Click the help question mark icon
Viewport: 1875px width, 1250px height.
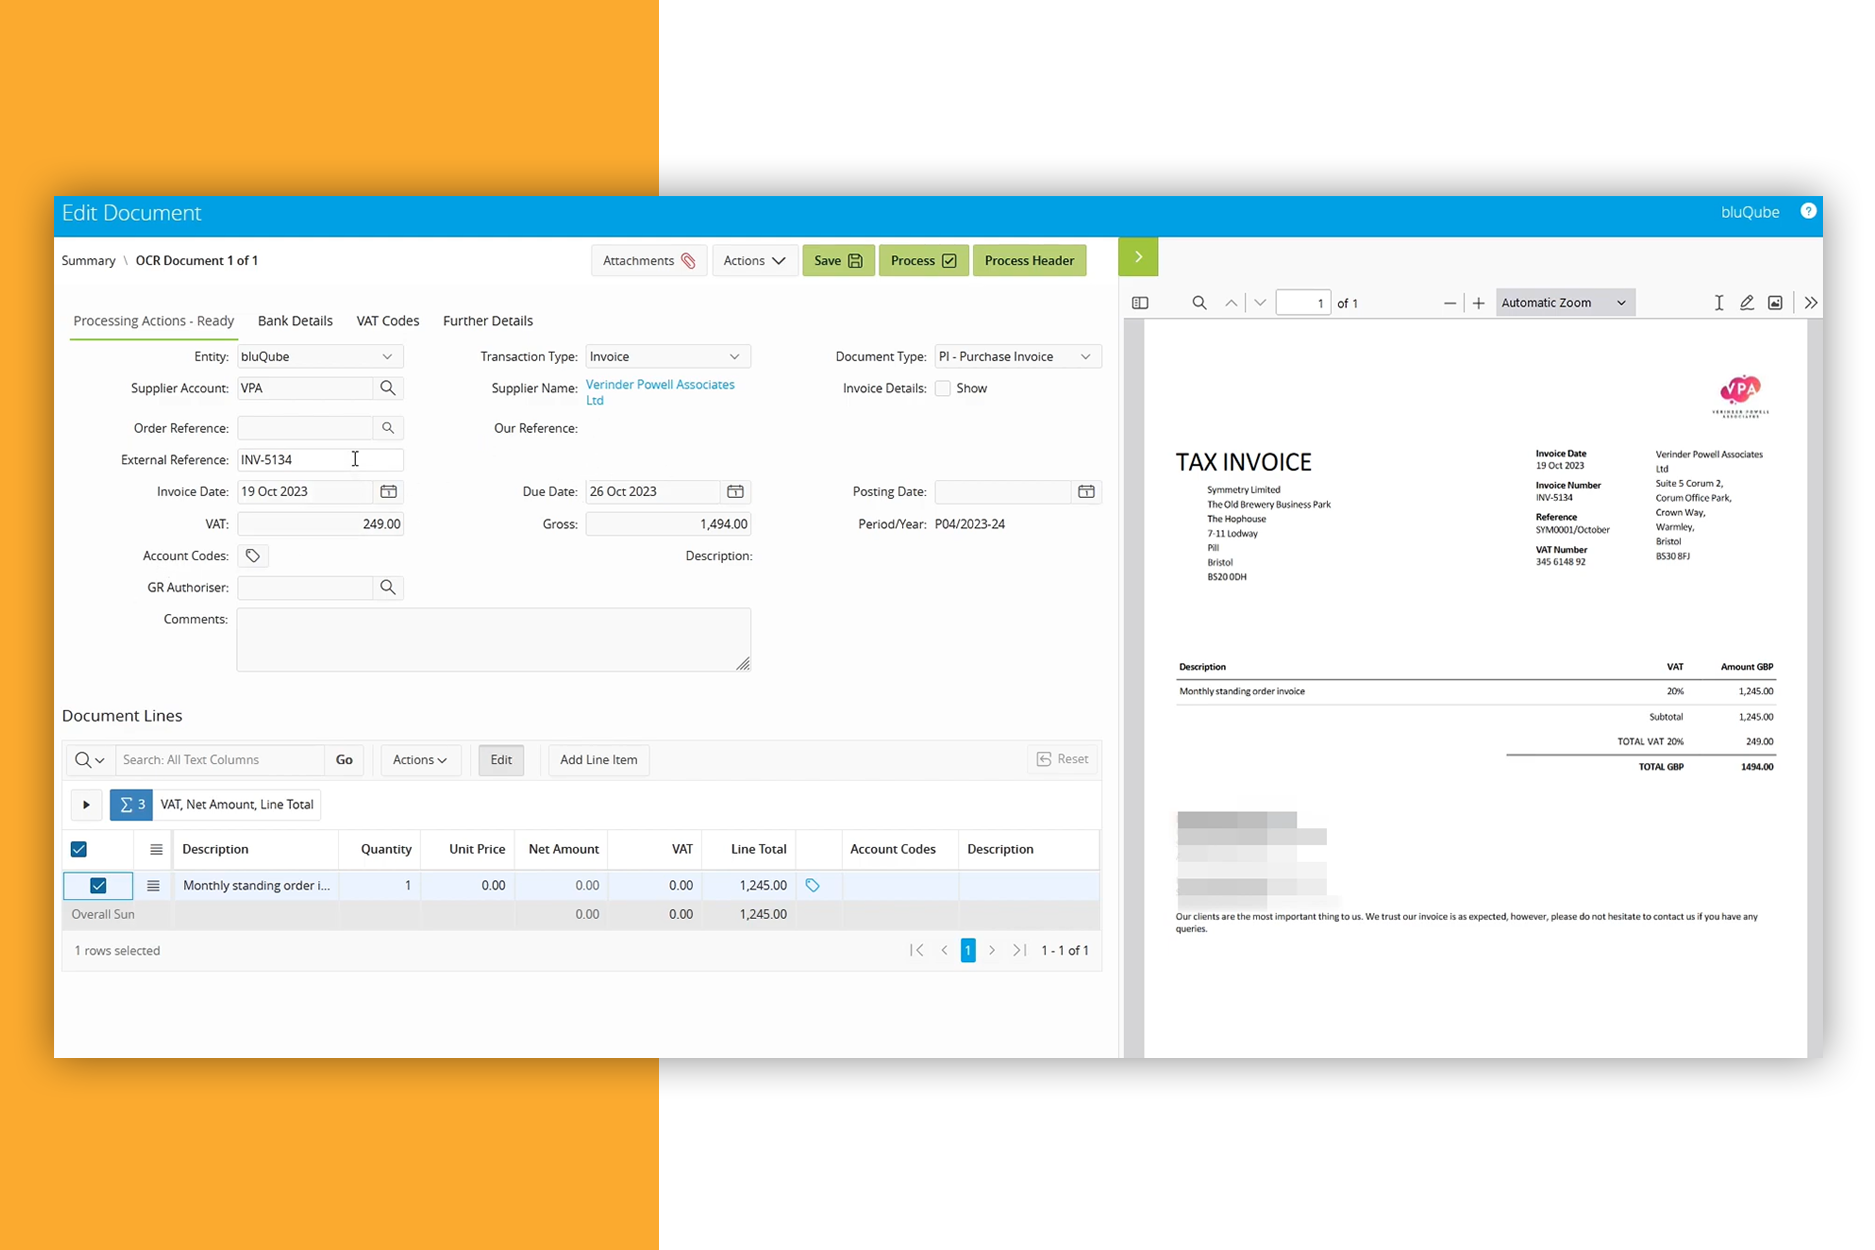1808,211
